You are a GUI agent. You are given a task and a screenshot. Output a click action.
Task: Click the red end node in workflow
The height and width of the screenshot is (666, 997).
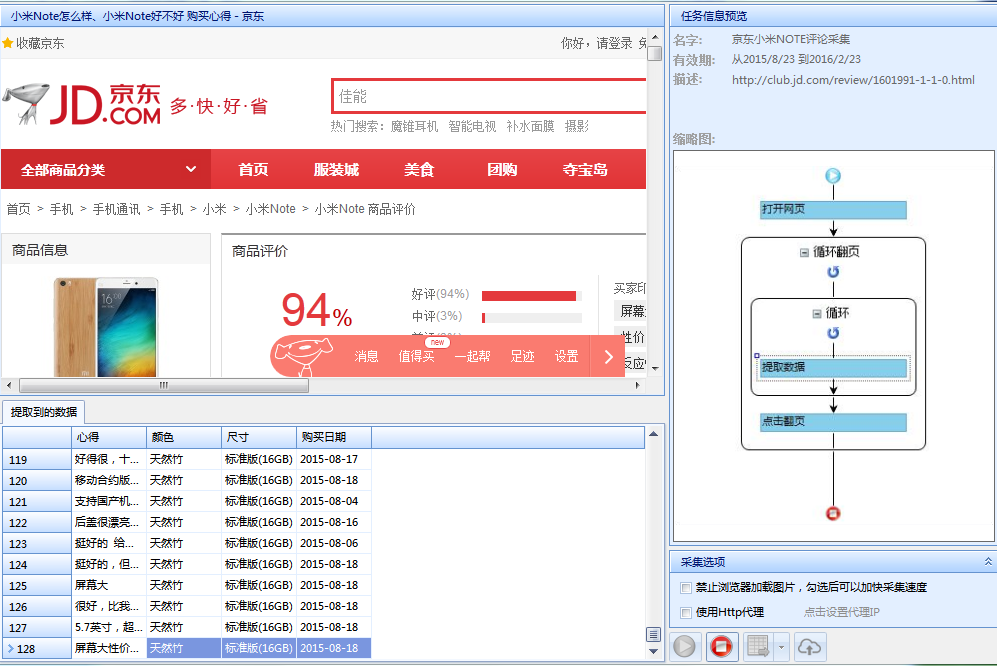point(833,513)
